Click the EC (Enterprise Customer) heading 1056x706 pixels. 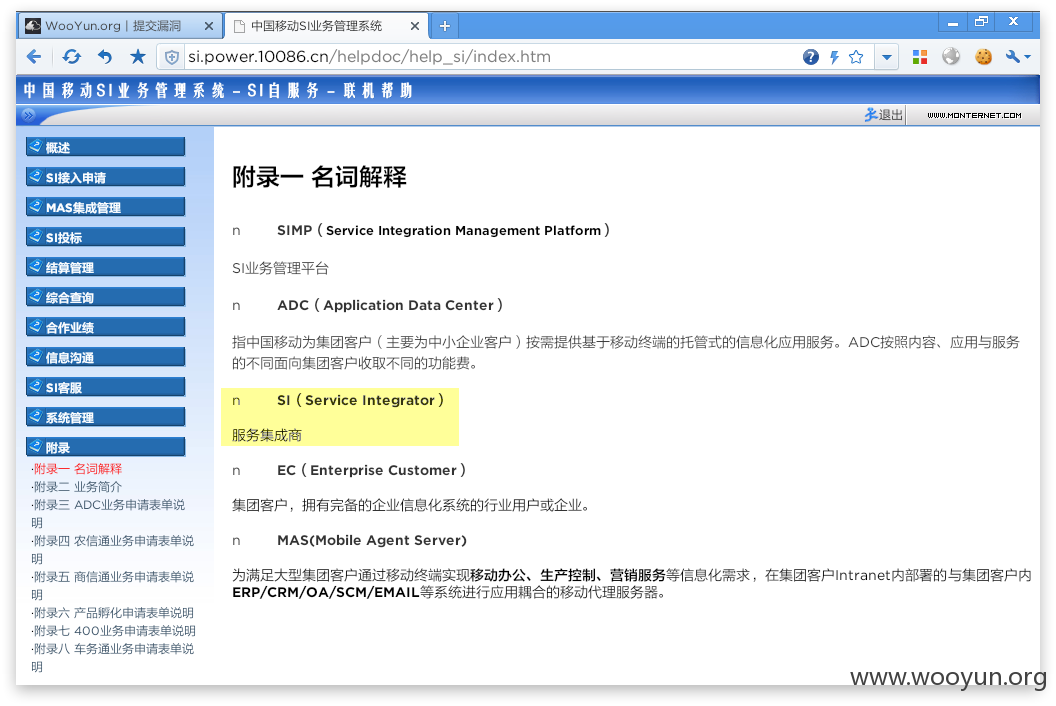coord(371,470)
